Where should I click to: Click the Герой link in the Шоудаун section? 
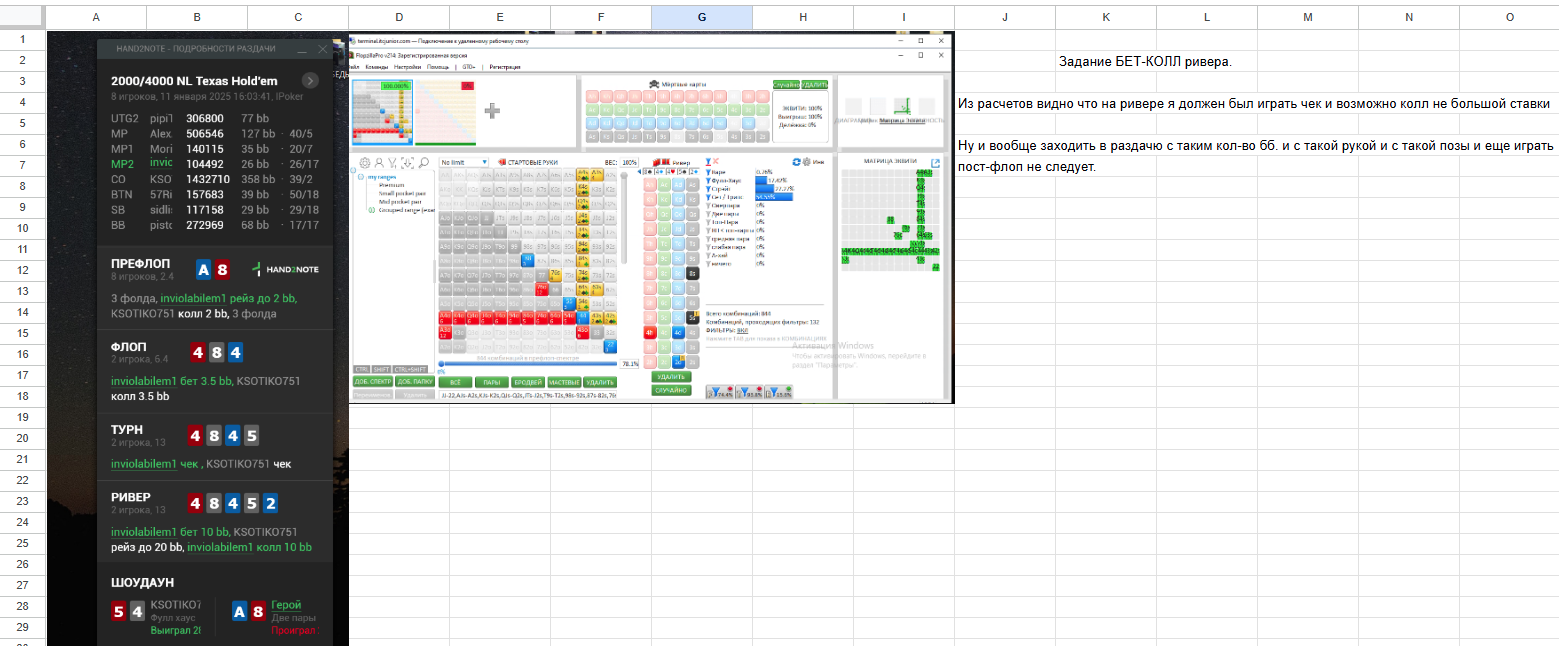[286, 605]
